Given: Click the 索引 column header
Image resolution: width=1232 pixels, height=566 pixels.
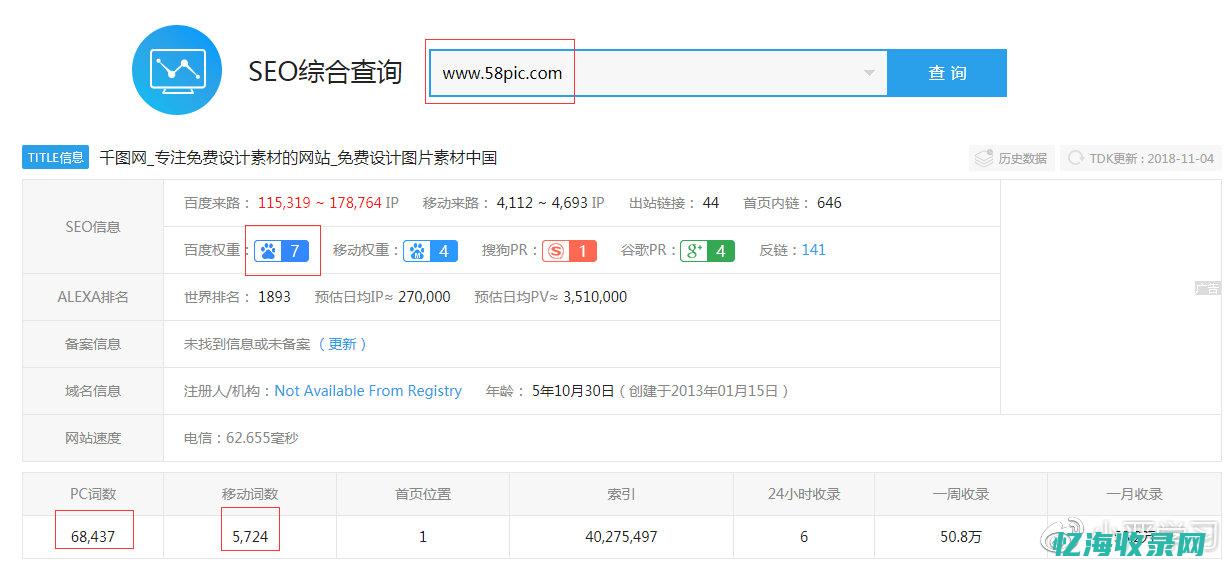Looking at the screenshot, I should point(621,494).
